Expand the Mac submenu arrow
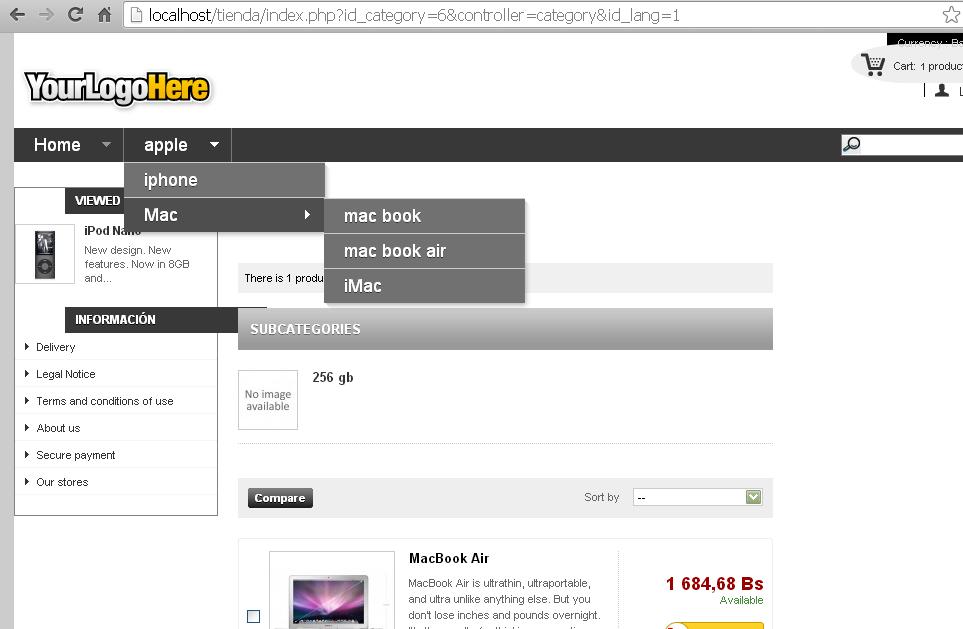The image size is (963, 629). [307, 214]
